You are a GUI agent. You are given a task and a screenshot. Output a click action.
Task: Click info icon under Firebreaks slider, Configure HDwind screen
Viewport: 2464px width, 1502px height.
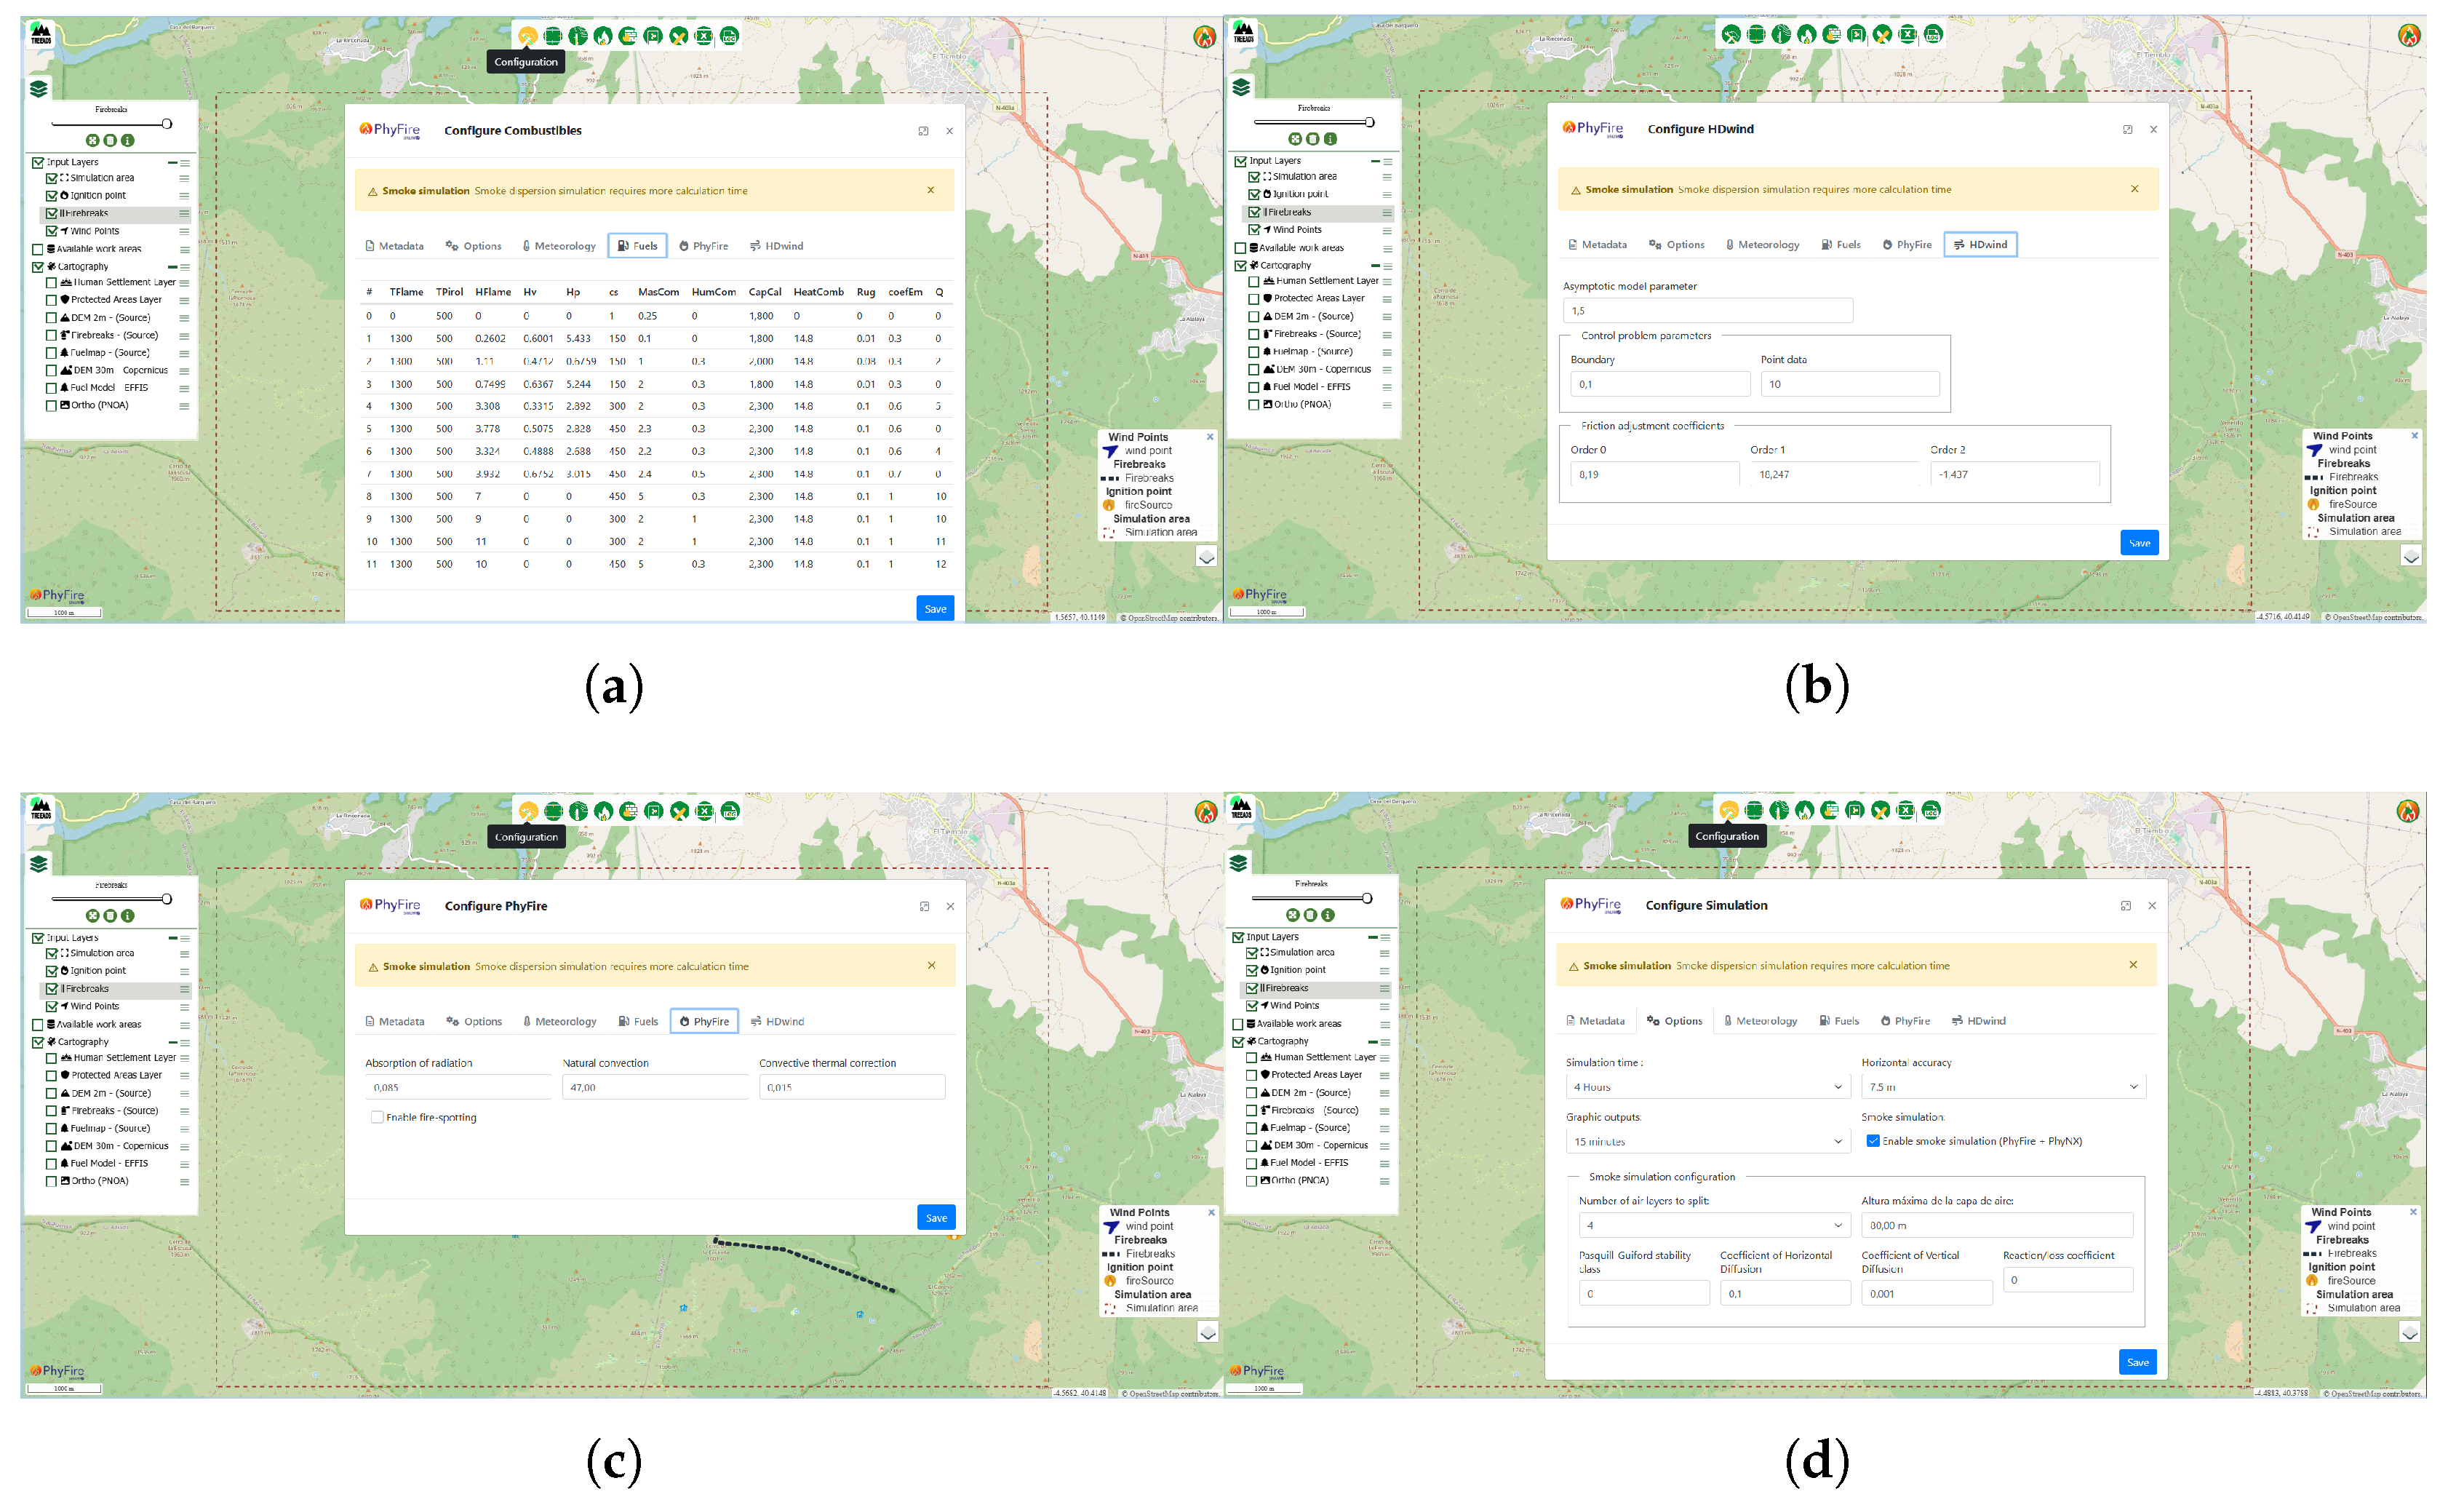pyautogui.click(x=1330, y=139)
